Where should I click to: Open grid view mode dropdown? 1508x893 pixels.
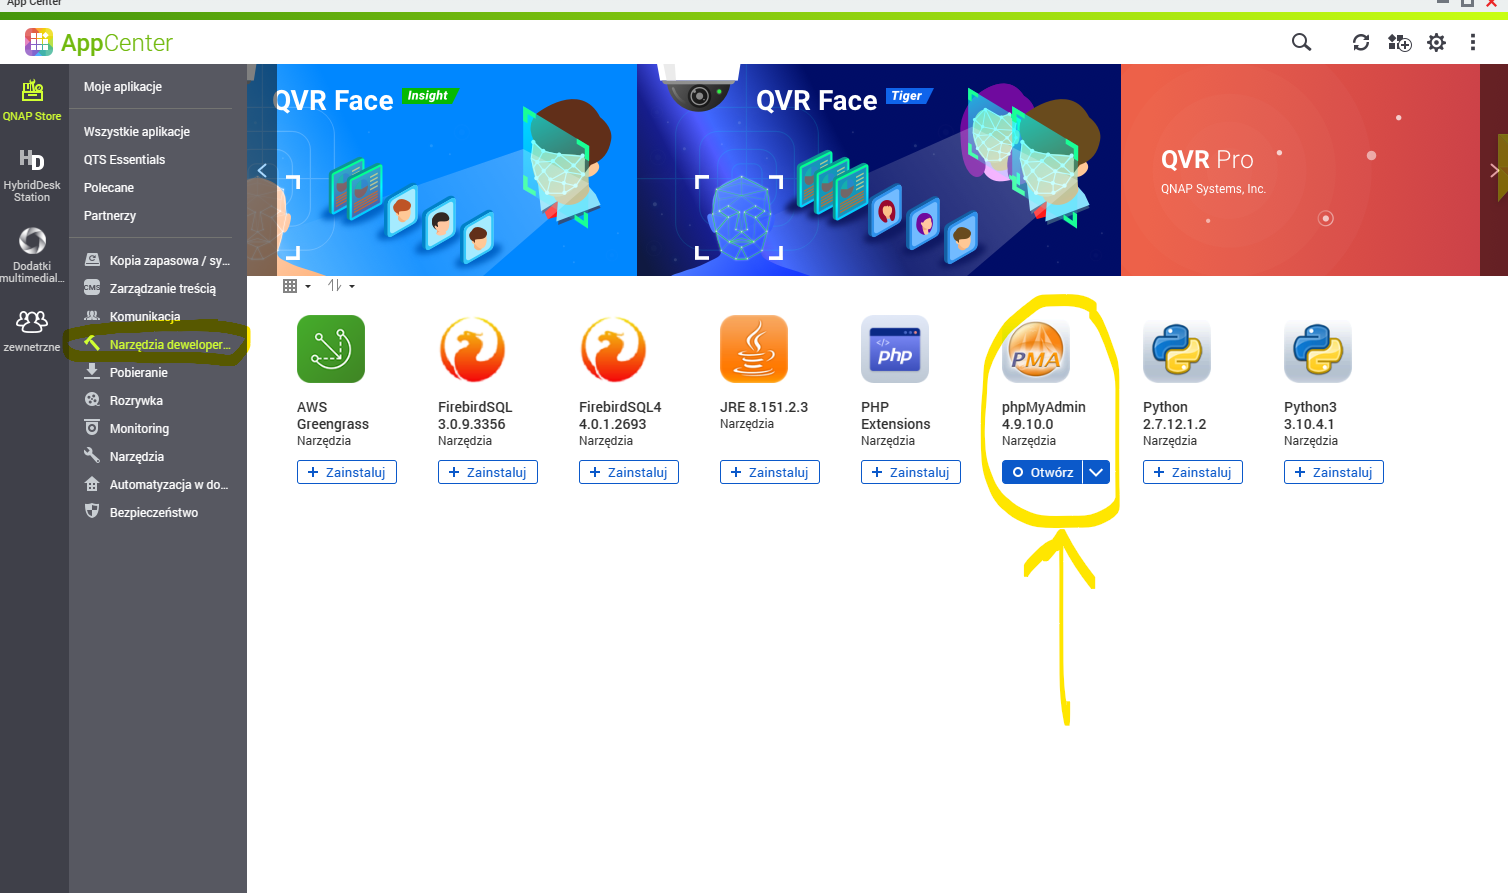[297, 286]
